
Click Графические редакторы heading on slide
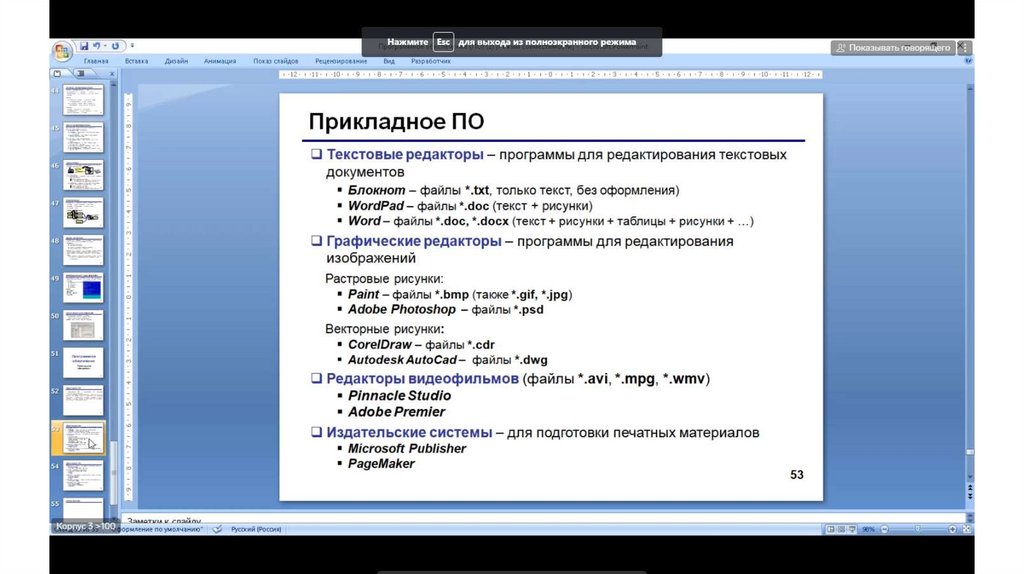pyautogui.click(x=414, y=241)
